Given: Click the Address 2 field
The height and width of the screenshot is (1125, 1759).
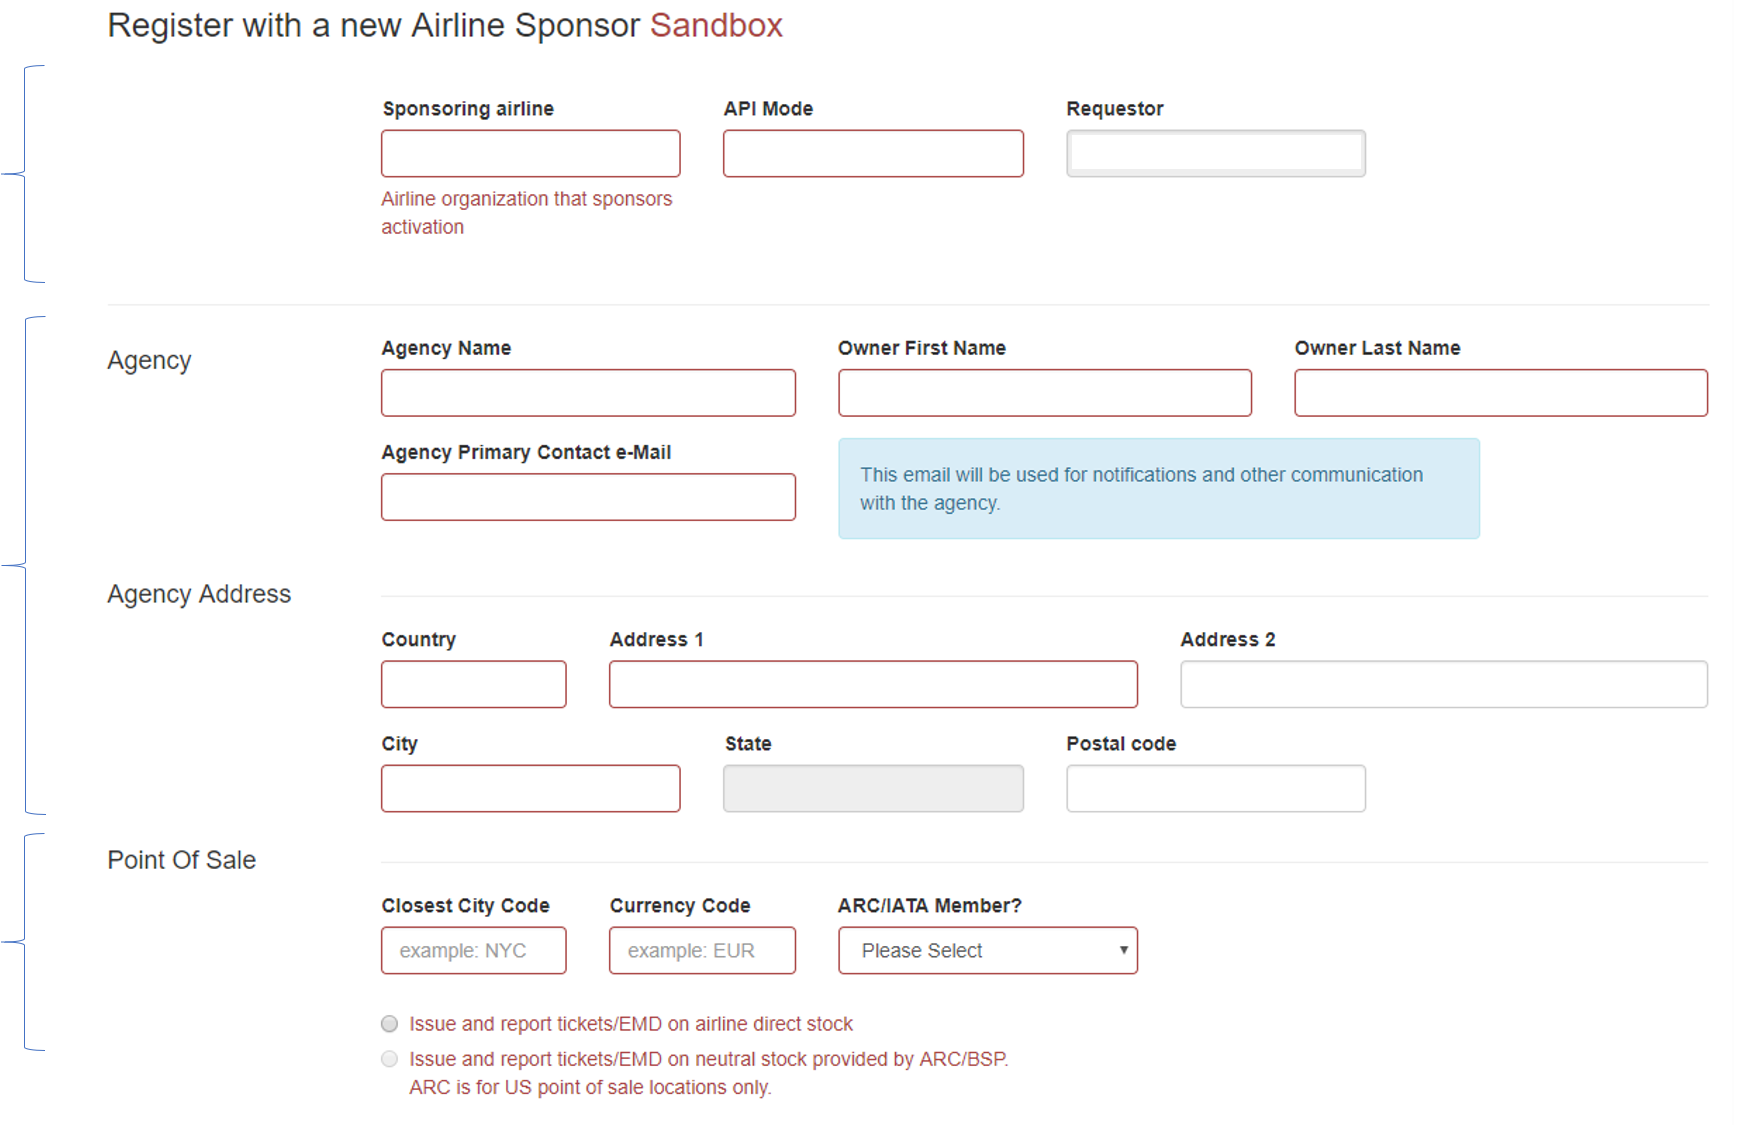Looking at the screenshot, I should [x=1444, y=684].
